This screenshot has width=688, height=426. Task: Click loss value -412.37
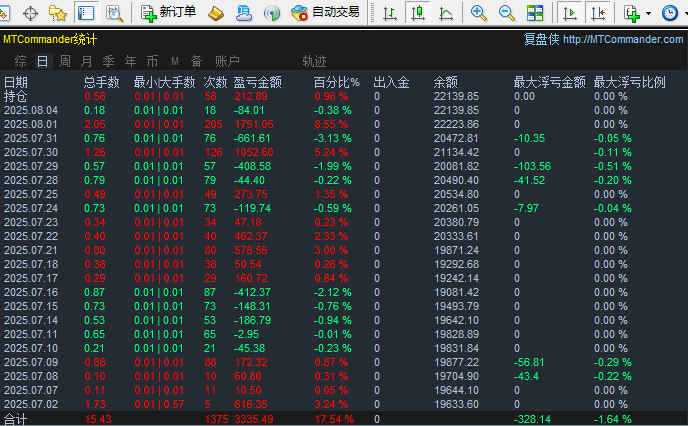pyautogui.click(x=252, y=292)
